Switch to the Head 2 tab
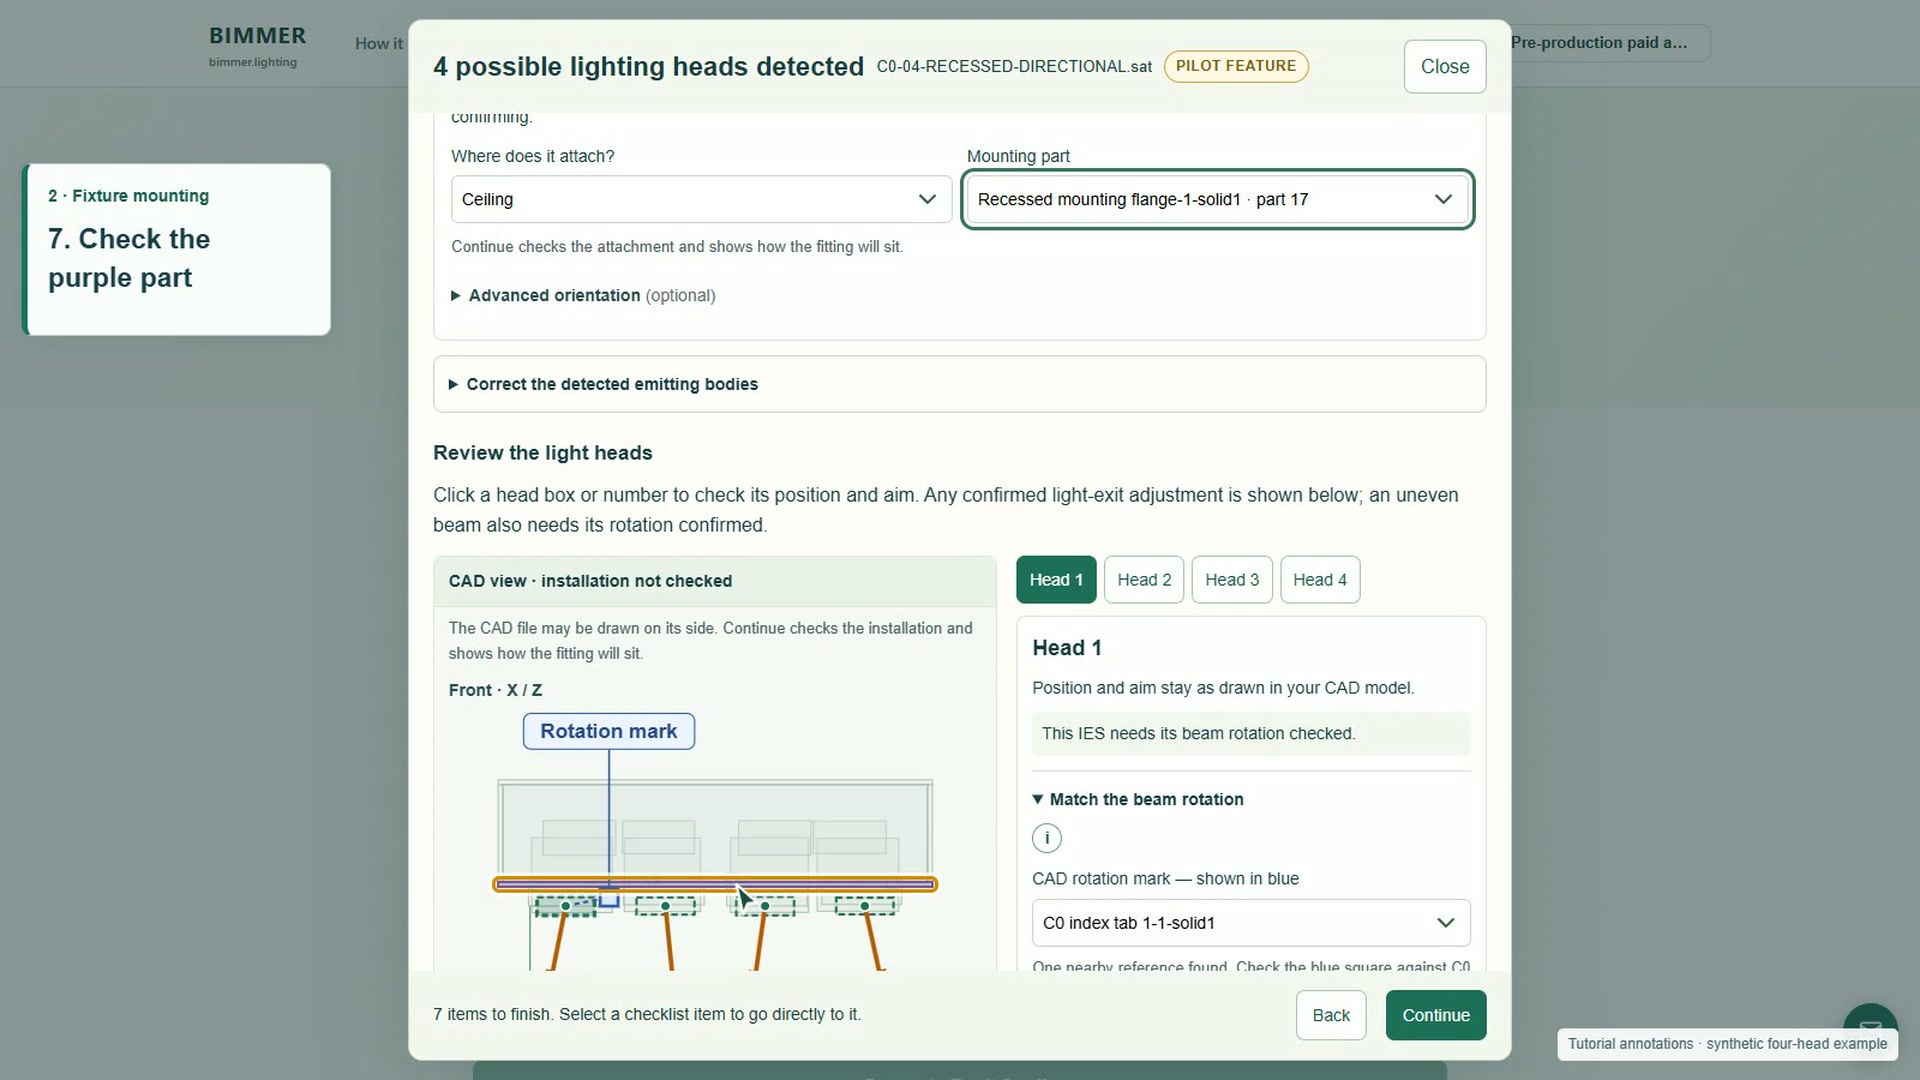1920x1080 pixels. (x=1144, y=580)
